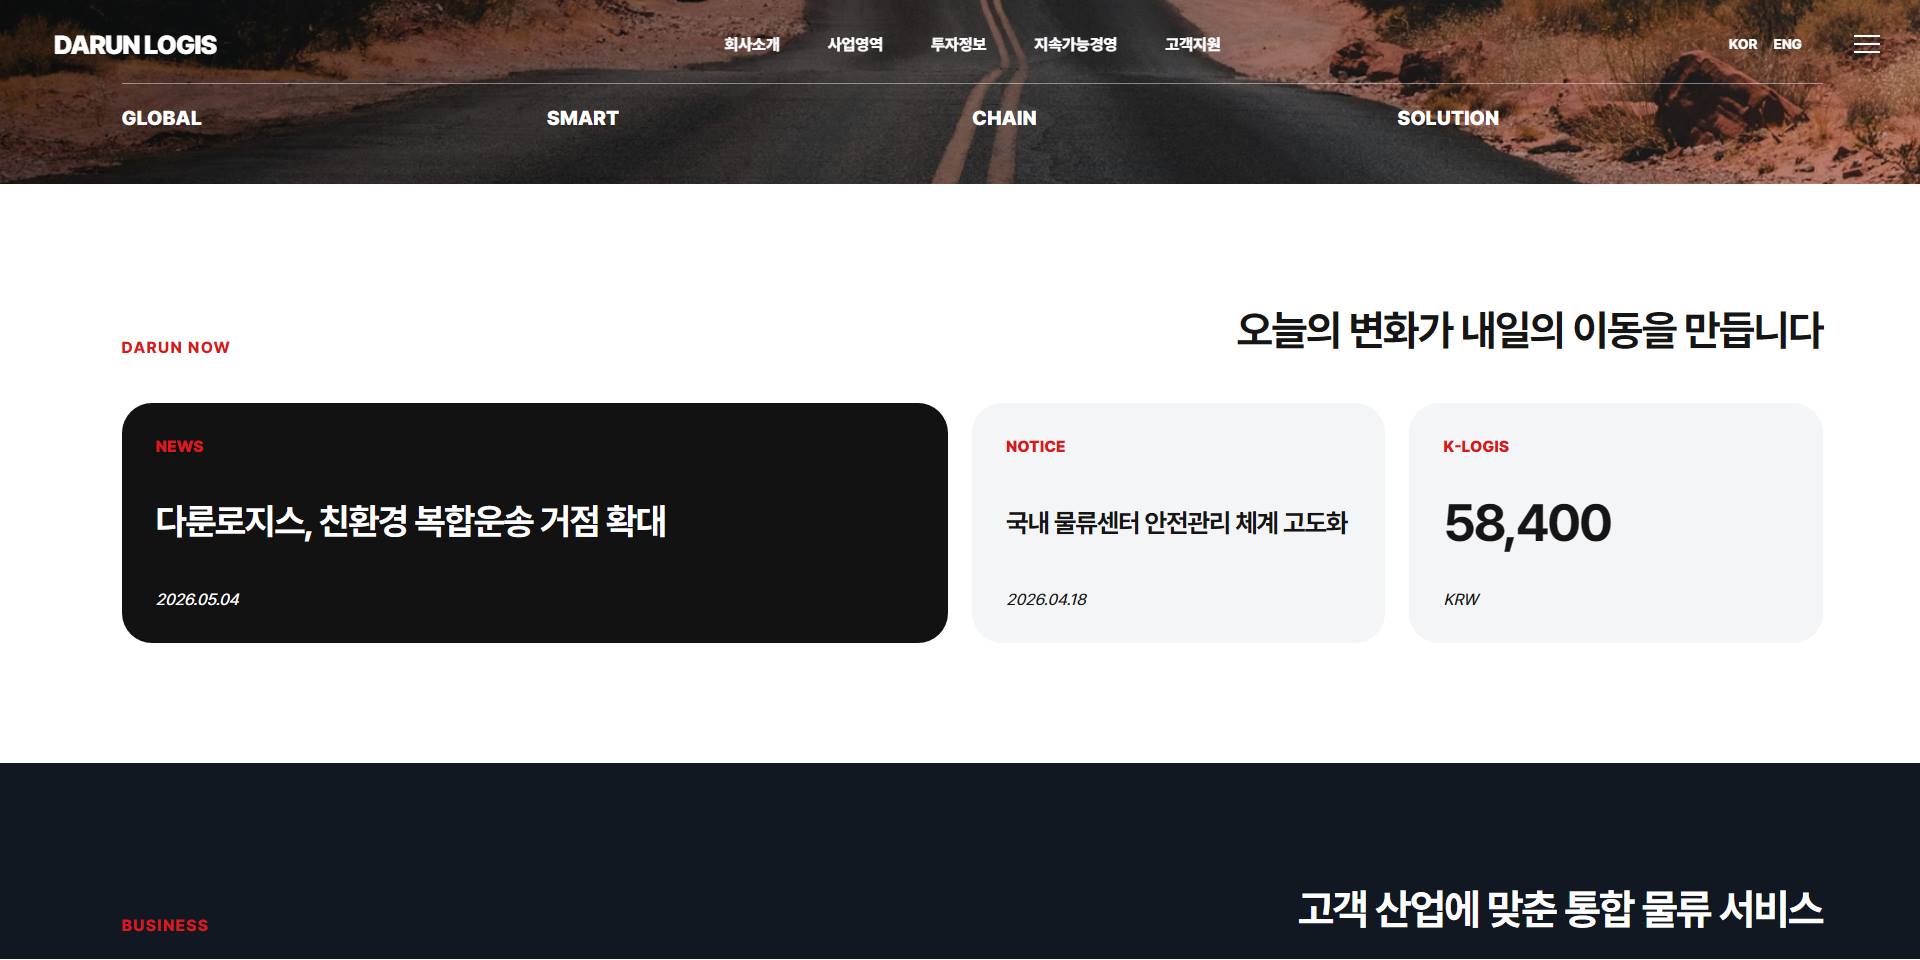Click the news headline 다룬로지스, 친환경 복합운송 거점 확대
Image resolution: width=1920 pixels, height=960 pixels.
point(411,521)
